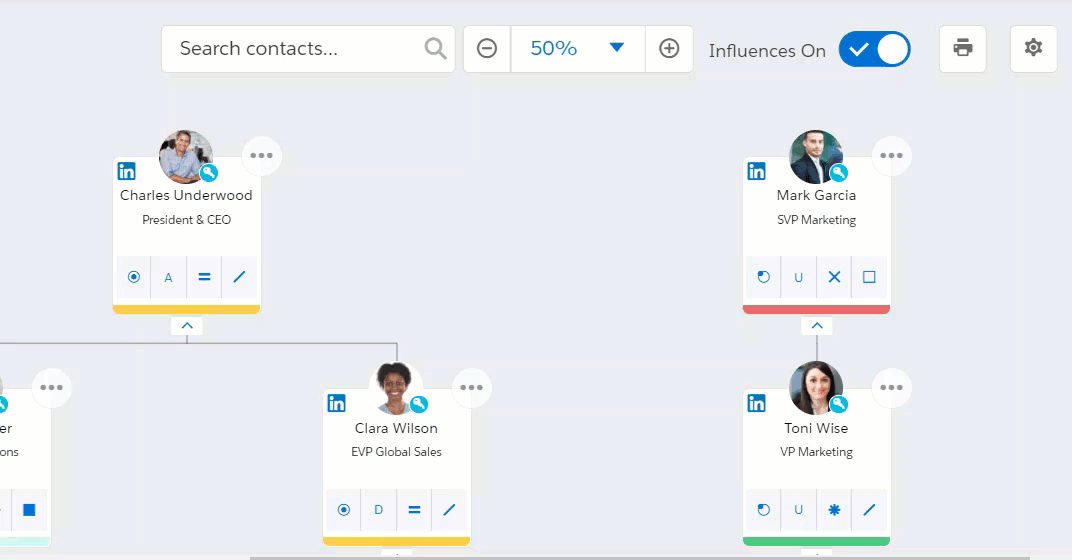Click the Charles Underwood name link
Screen dimensions: 1072x560
[186, 196]
